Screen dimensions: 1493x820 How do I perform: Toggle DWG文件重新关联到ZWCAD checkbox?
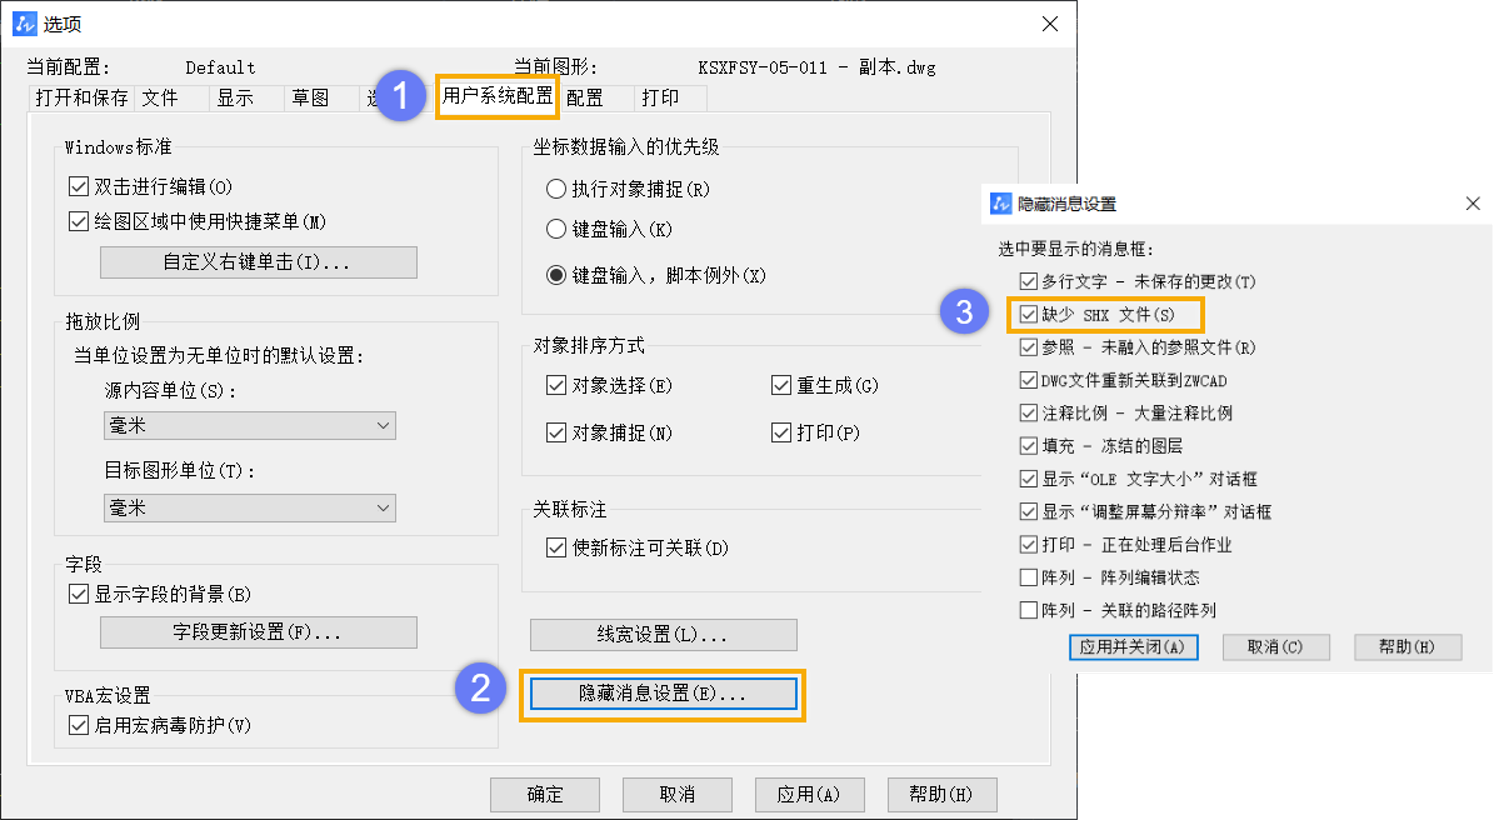(1028, 380)
